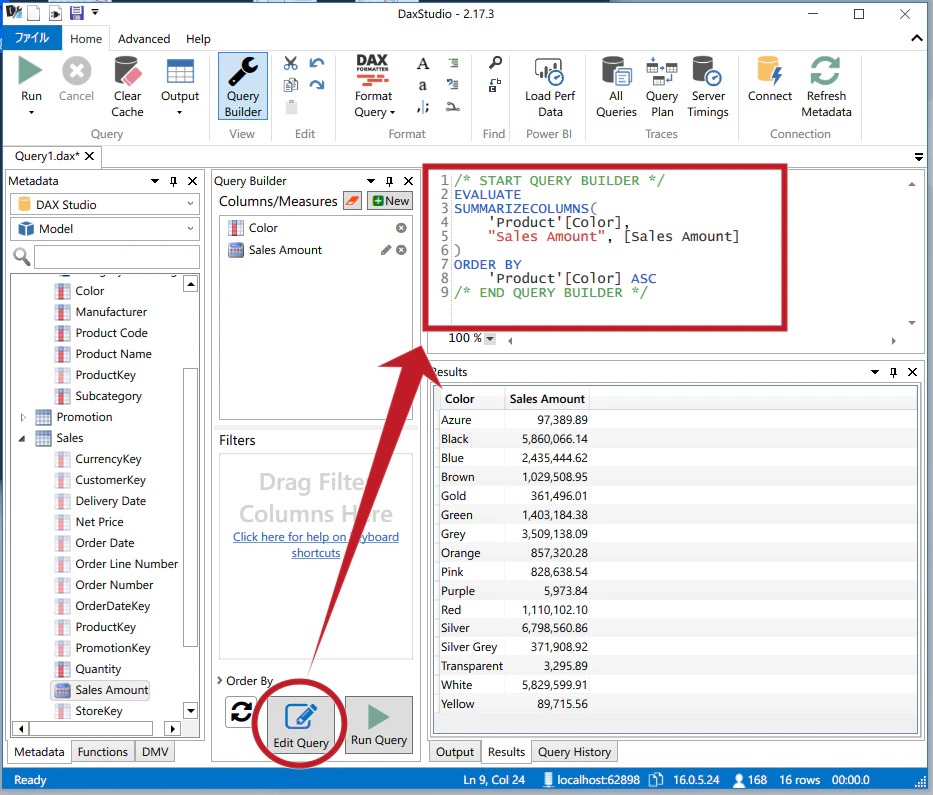The height and width of the screenshot is (795, 933).
Task: Switch to the Query History tab
Action: coord(574,752)
